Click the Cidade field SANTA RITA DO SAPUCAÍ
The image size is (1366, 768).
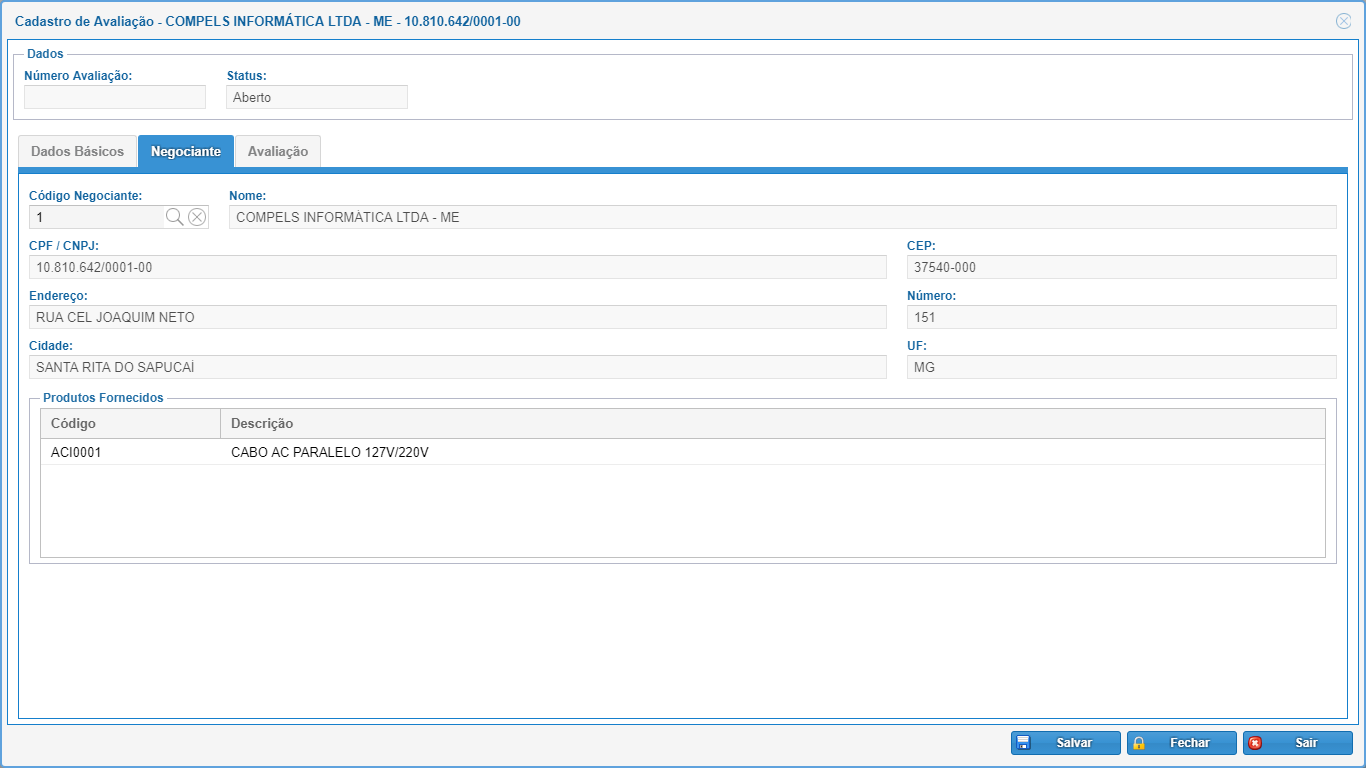458,367
